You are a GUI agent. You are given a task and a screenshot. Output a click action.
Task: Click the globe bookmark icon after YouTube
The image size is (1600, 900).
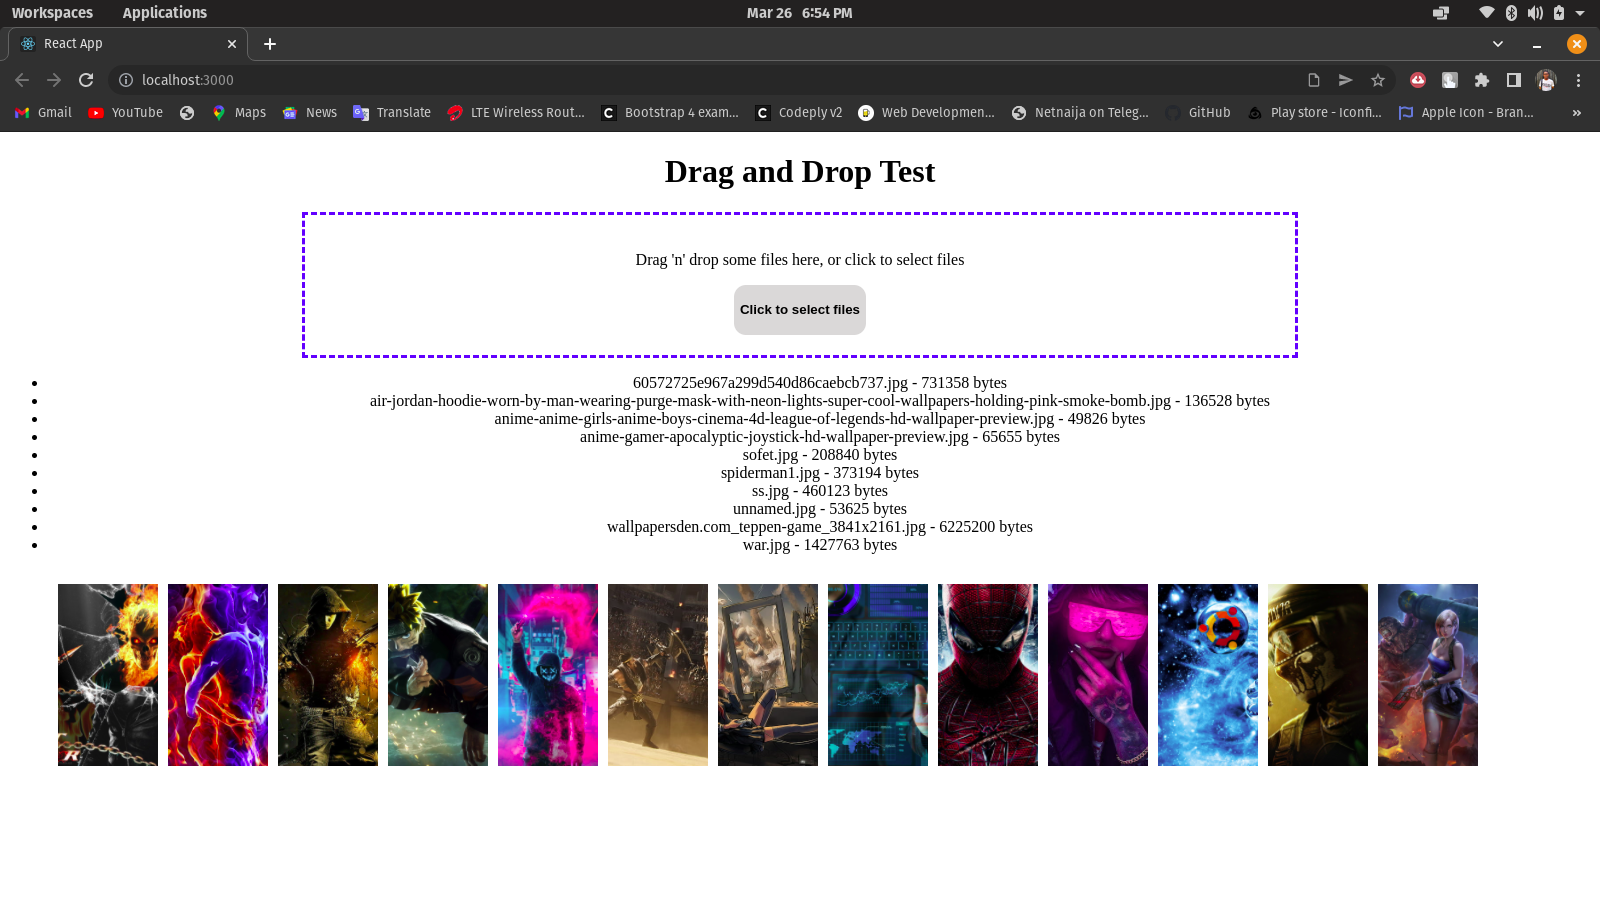click(x=187, y=113)
